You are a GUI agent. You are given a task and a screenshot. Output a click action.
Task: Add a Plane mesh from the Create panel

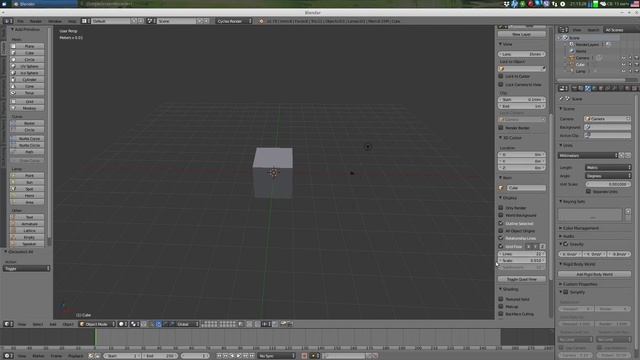(27, 46)
